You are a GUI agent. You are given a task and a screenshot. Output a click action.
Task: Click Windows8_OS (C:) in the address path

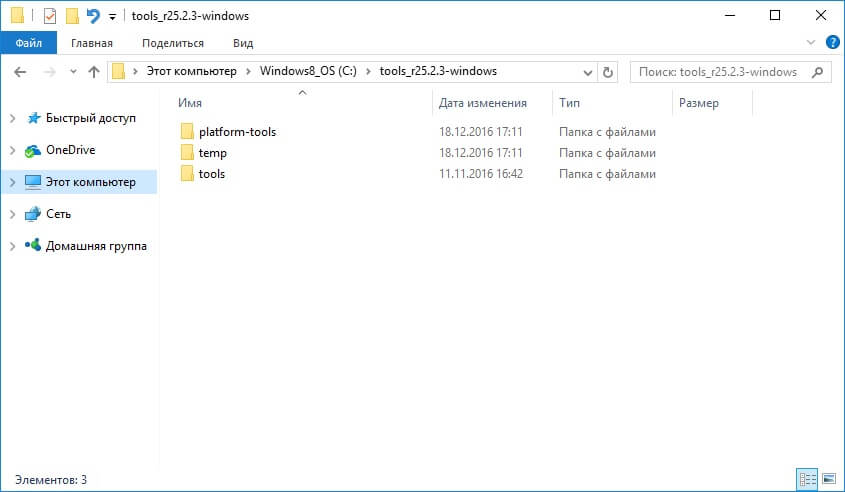click(x=308, y=71)
